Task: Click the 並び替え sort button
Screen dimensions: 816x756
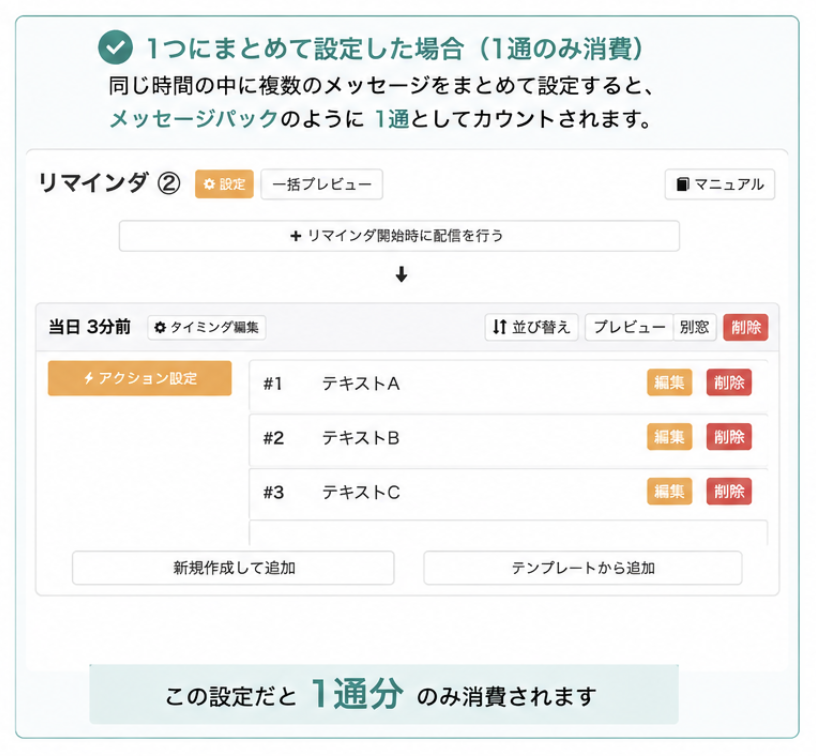Action: (x=531, y=327)
